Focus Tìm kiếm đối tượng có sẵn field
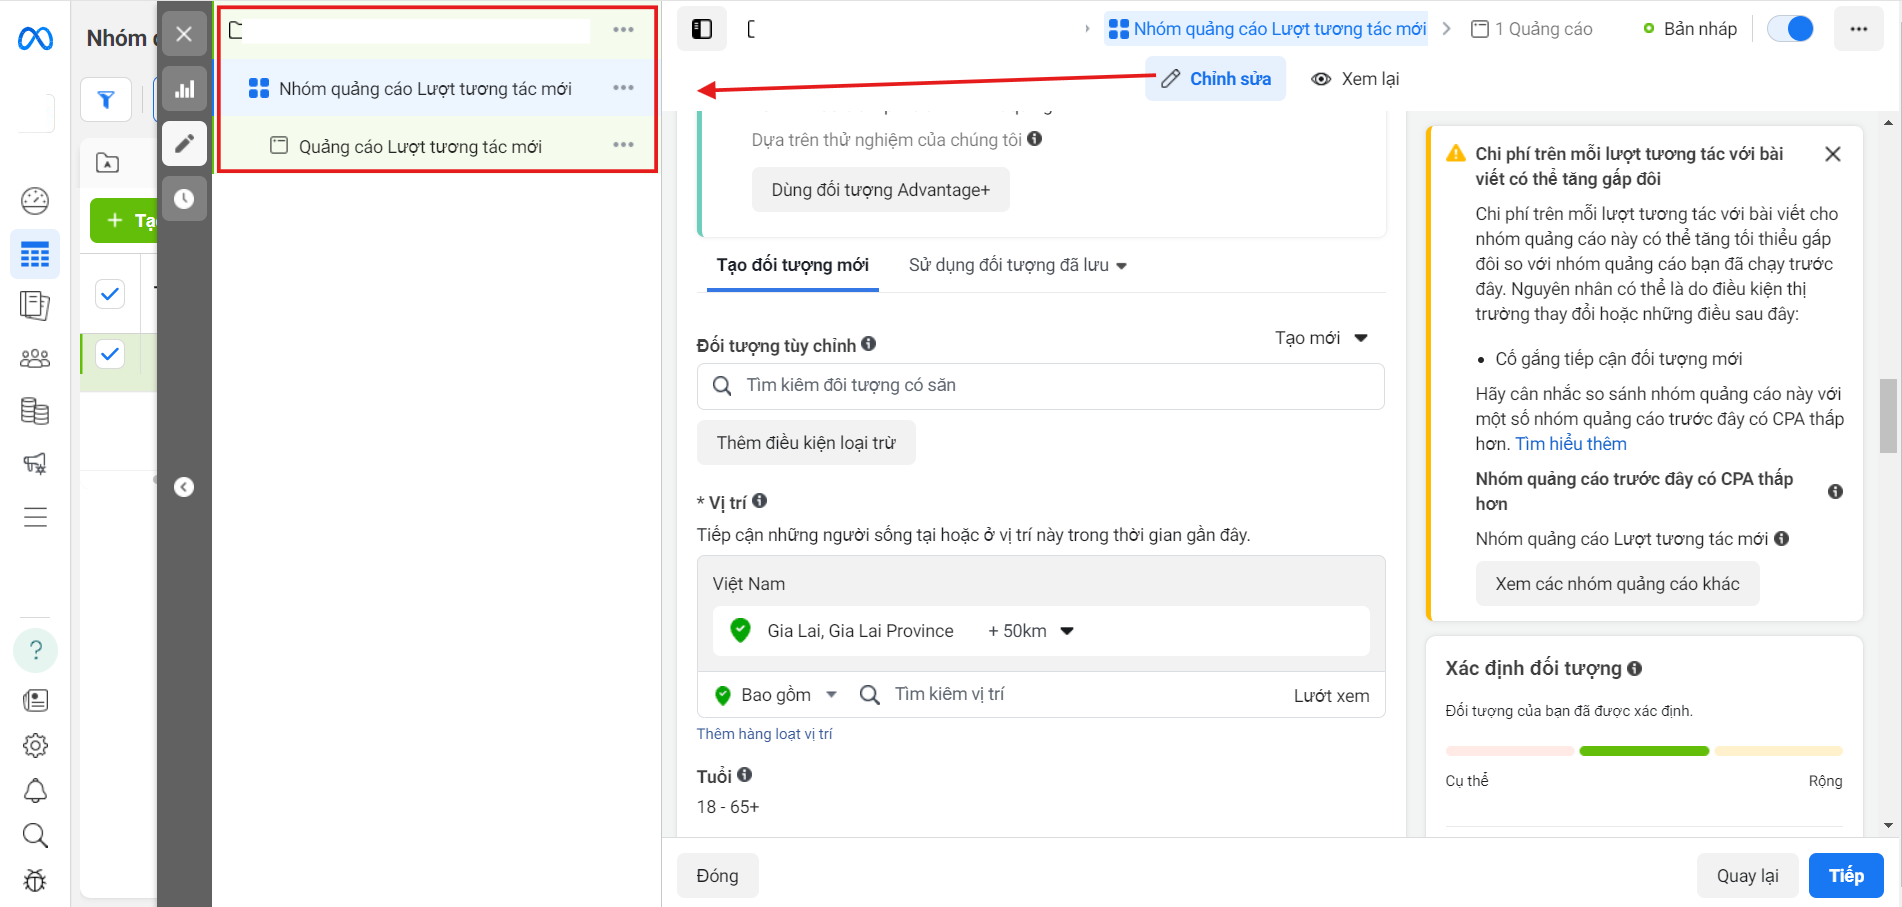 coord(1040,386)
